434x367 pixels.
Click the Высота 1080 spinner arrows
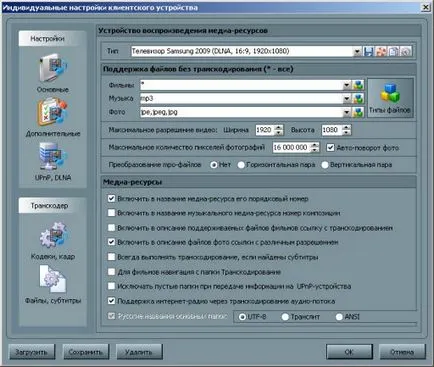347,130
